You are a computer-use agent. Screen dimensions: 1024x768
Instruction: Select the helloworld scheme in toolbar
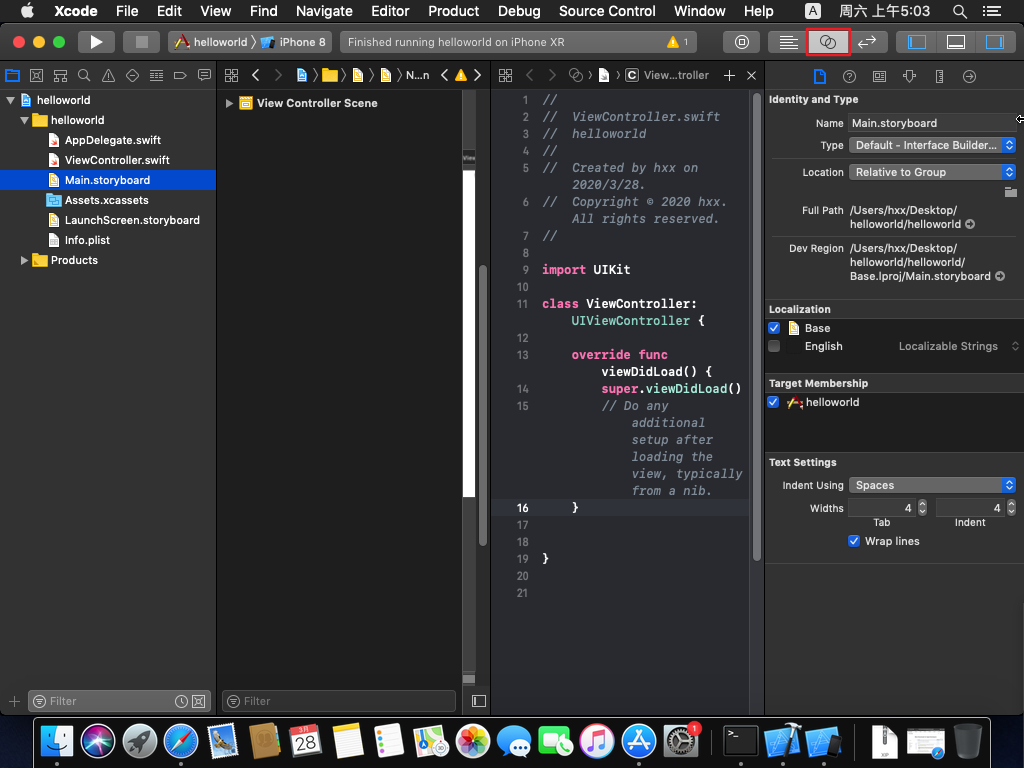point(210,42)
